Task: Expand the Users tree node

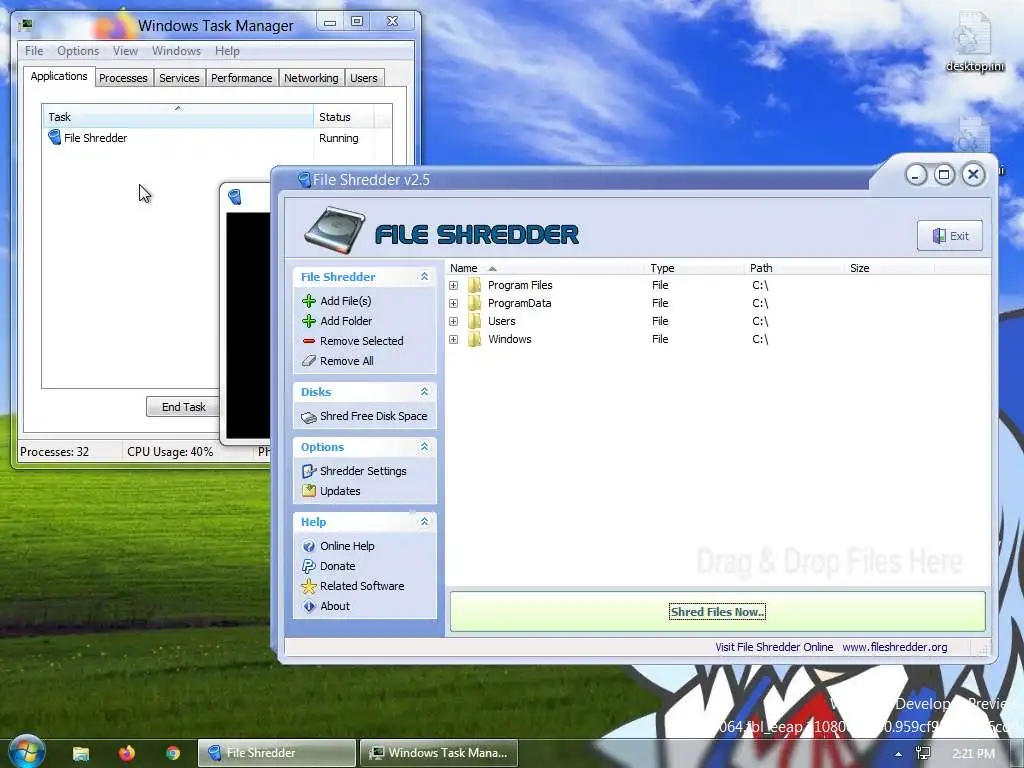Action: (x=453, y=321)
